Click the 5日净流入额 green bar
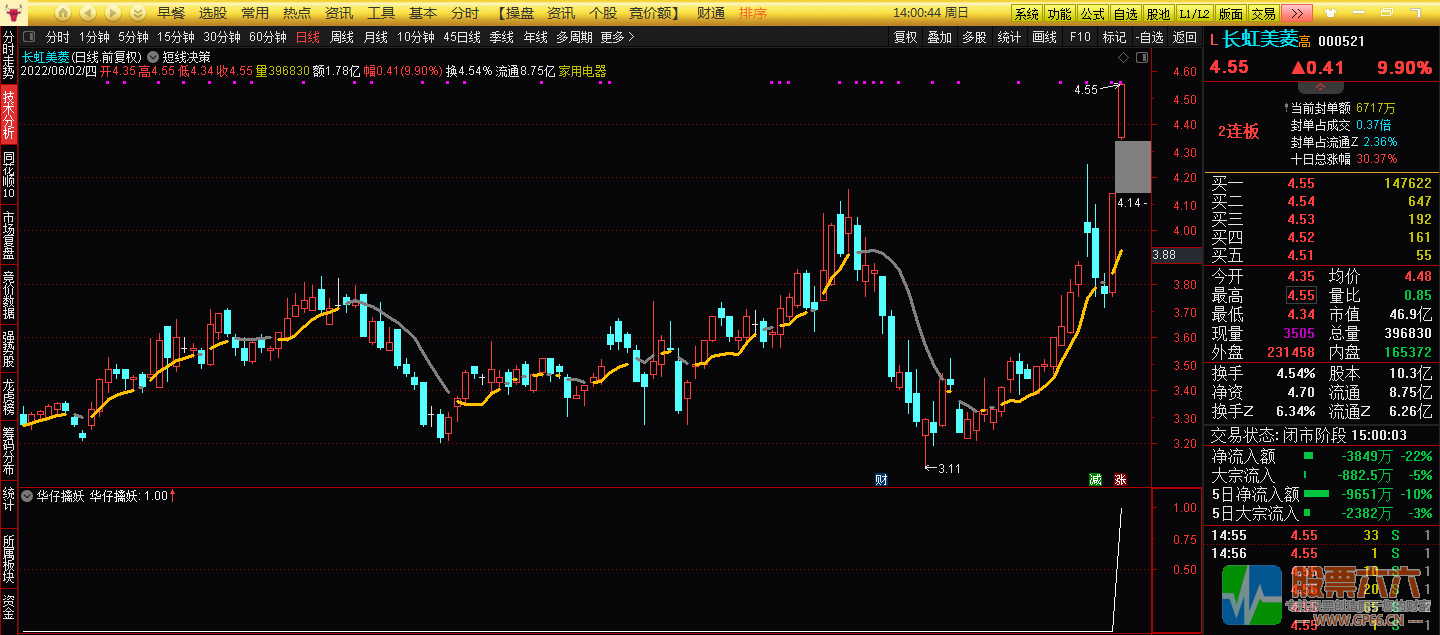 tap(1317, 494)
